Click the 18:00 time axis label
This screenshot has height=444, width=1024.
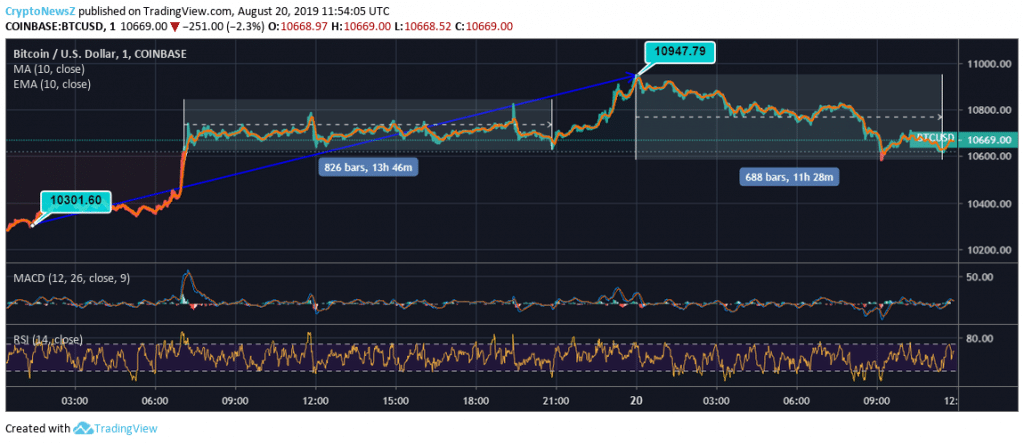click(475, 400)
